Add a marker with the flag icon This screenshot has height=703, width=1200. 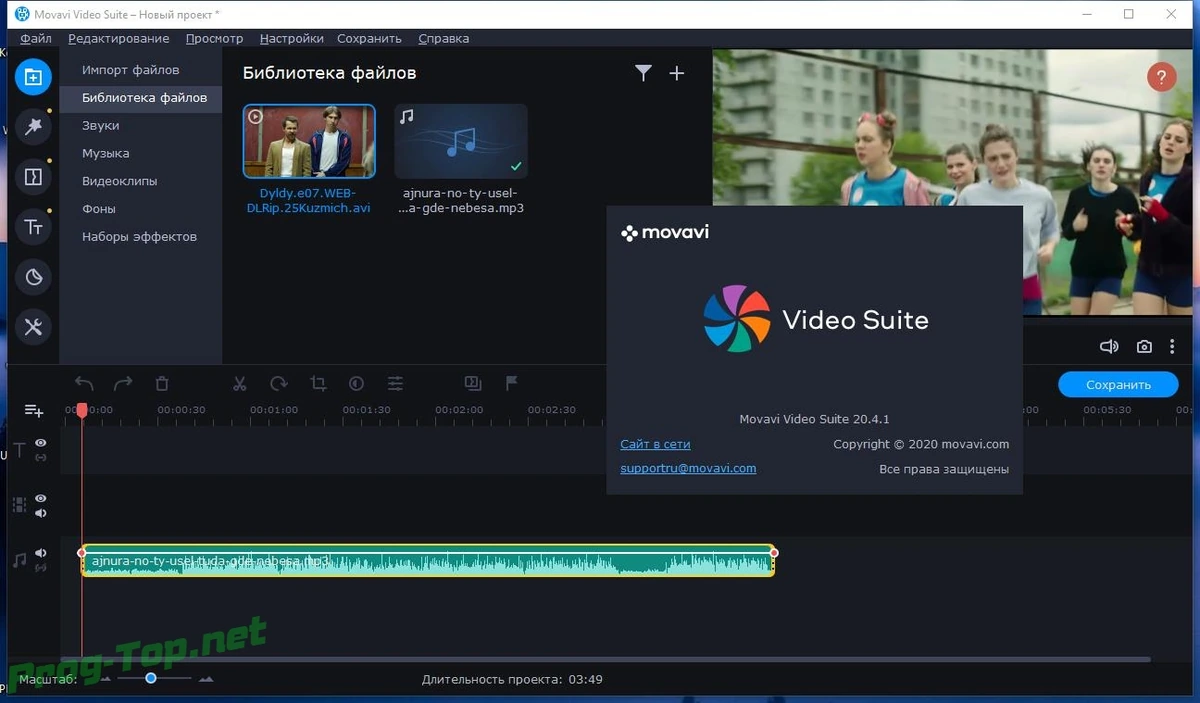click(511, 383)
